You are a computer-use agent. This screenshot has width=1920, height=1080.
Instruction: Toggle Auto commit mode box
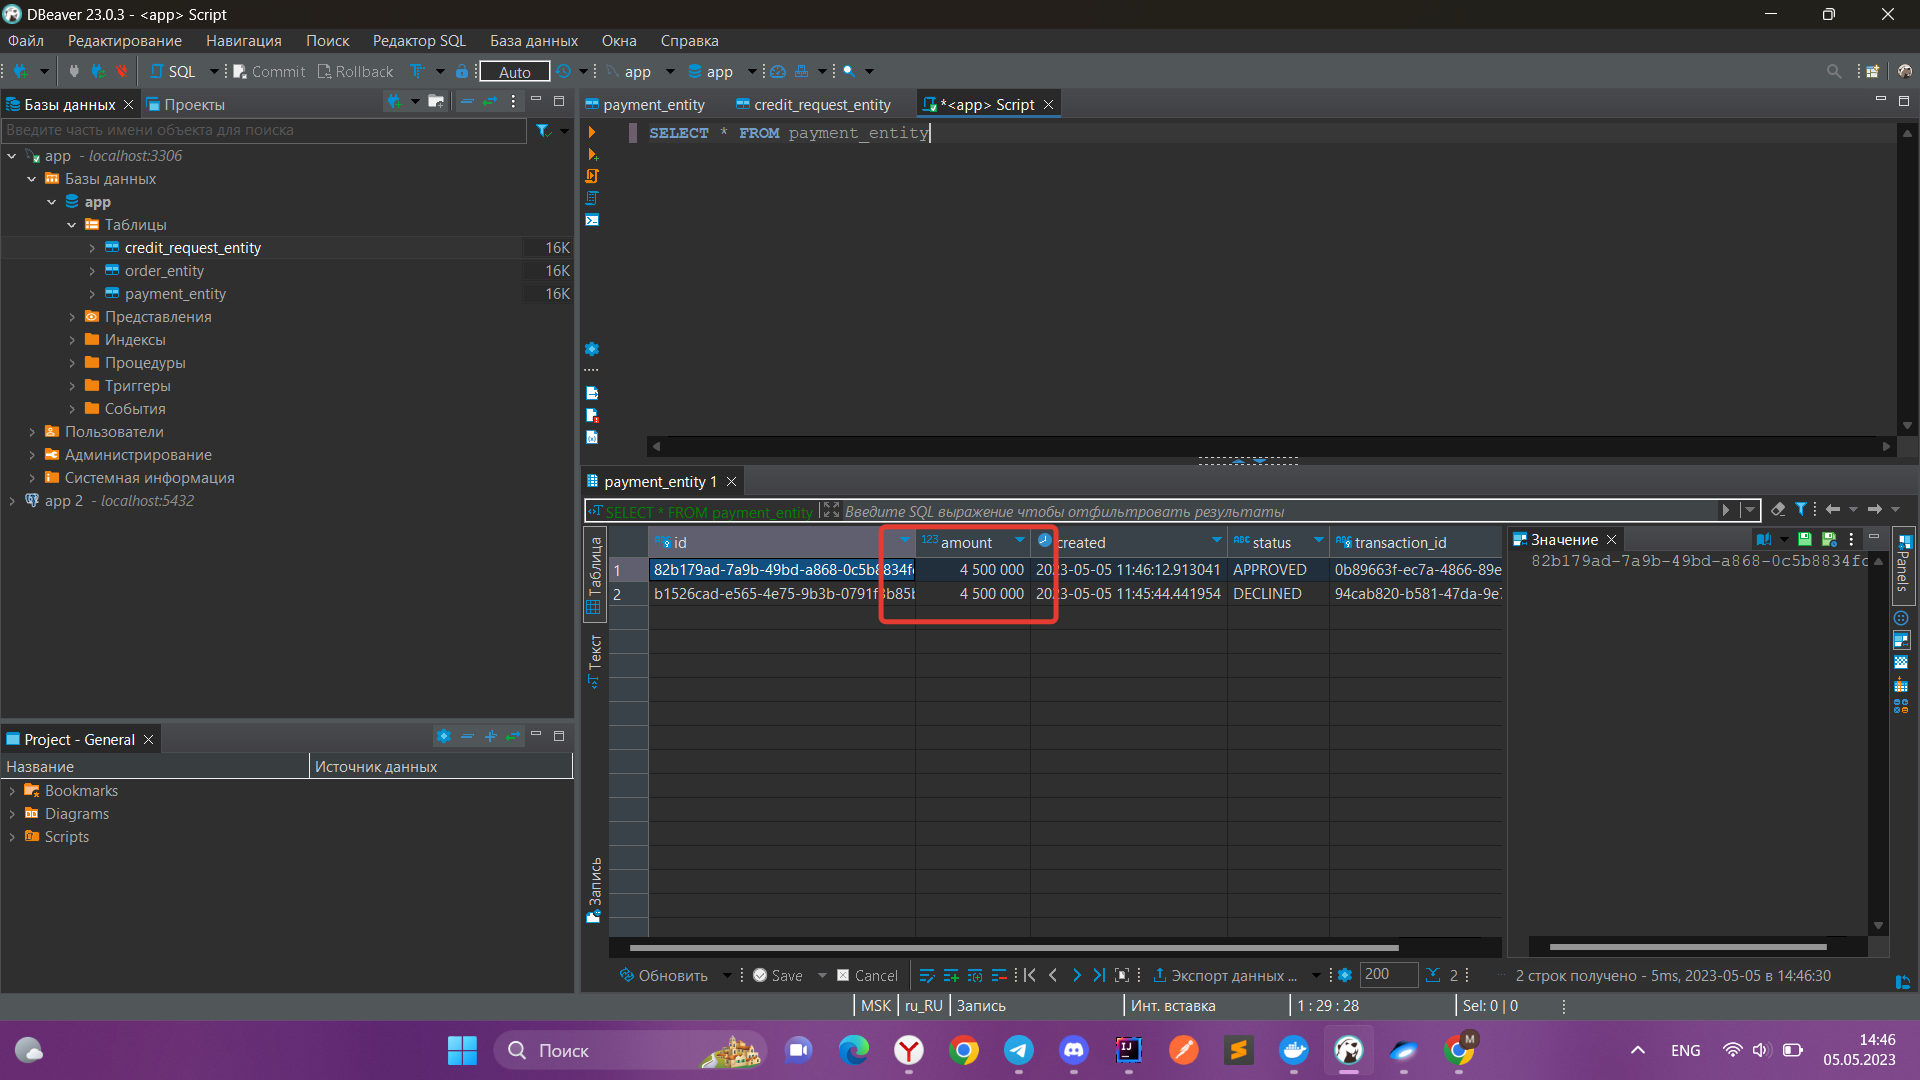[514, 71]
